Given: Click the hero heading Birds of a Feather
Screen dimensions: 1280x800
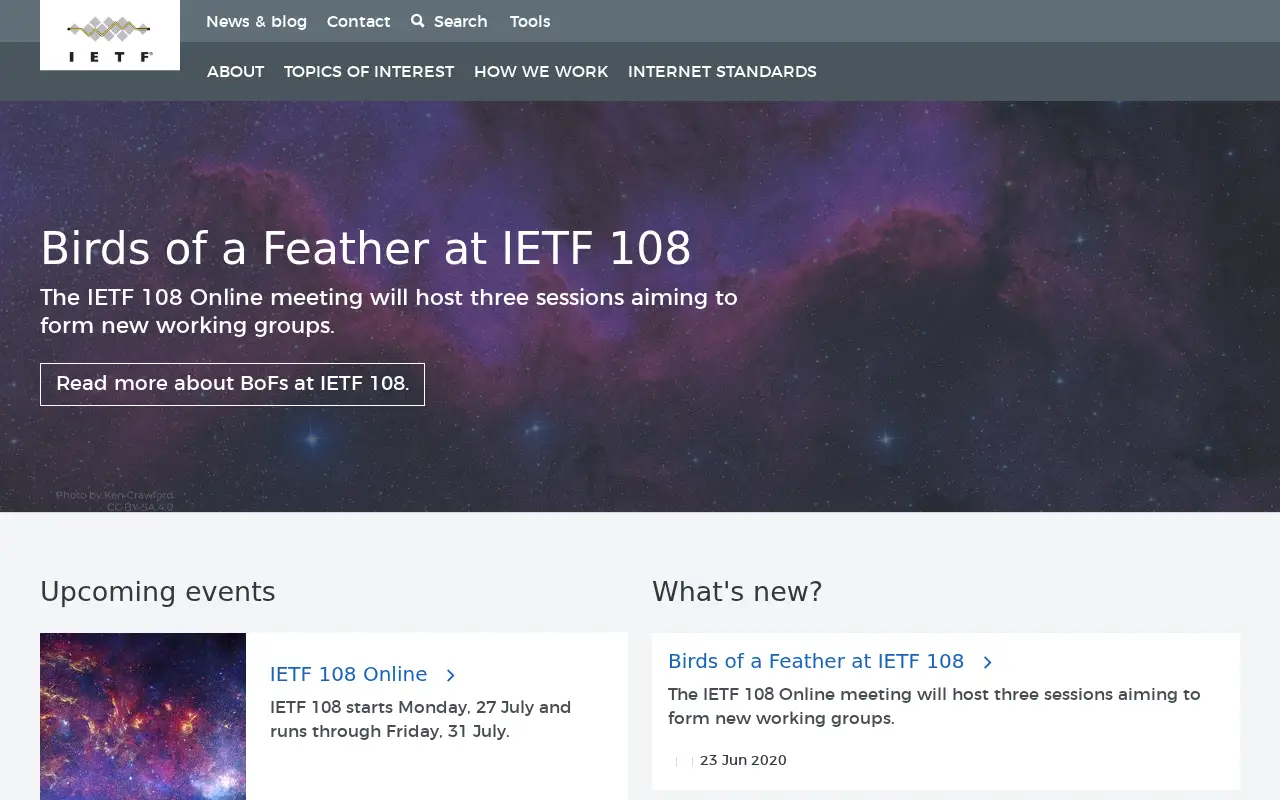Looking at the screenshot, I should (x=365, y=248).
